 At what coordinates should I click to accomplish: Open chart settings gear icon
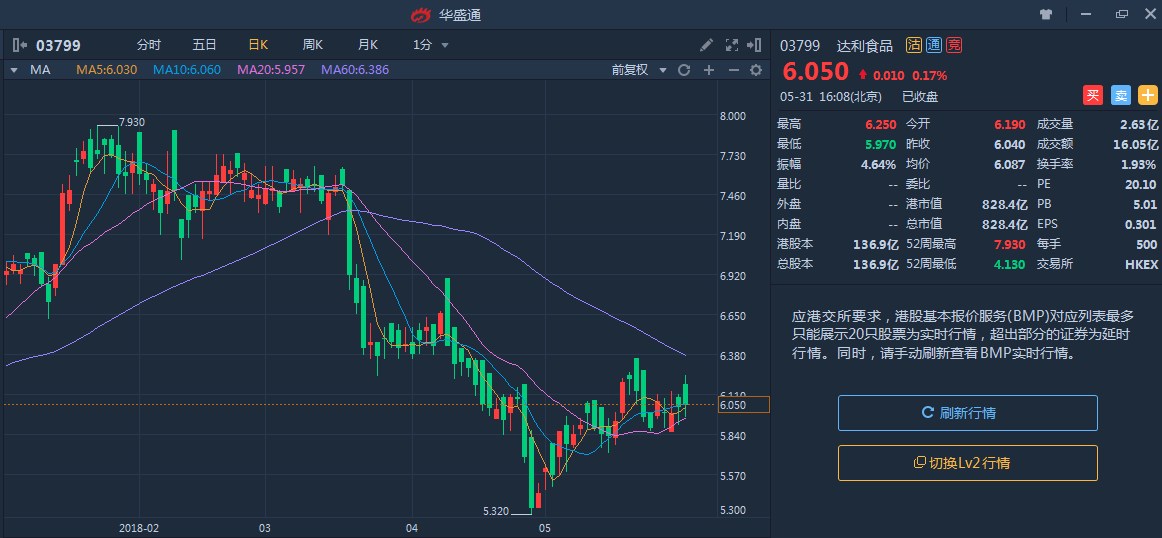click(x=756, y=70)
